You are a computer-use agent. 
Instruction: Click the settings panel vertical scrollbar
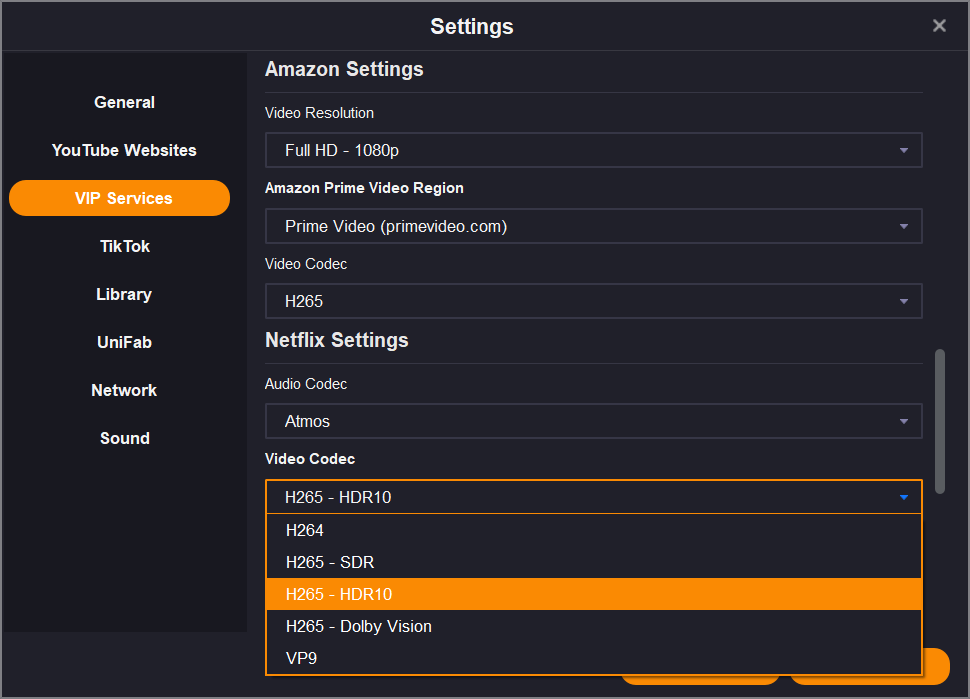click(939, 421)
